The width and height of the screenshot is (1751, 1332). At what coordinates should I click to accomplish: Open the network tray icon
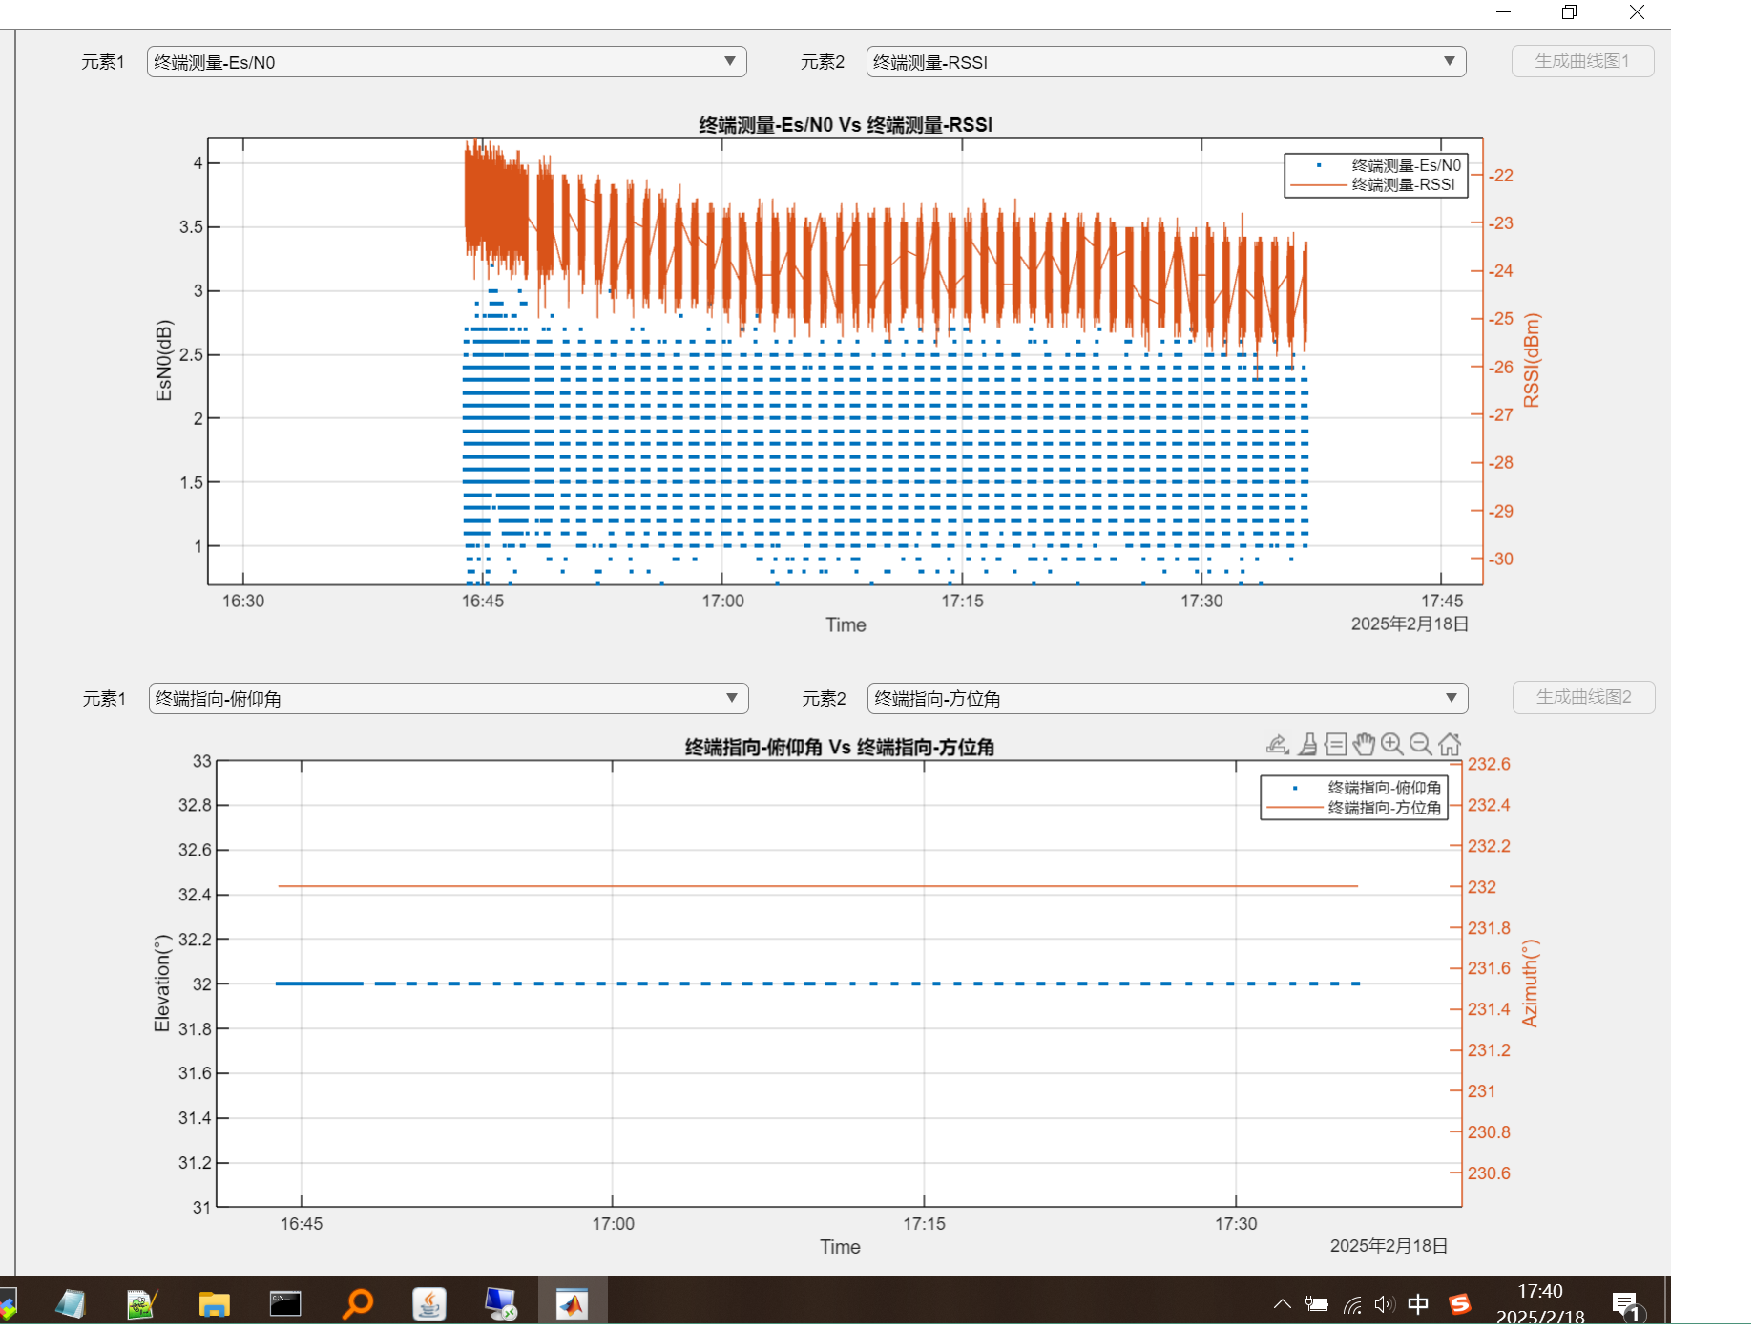(x=1352, y=1304)
